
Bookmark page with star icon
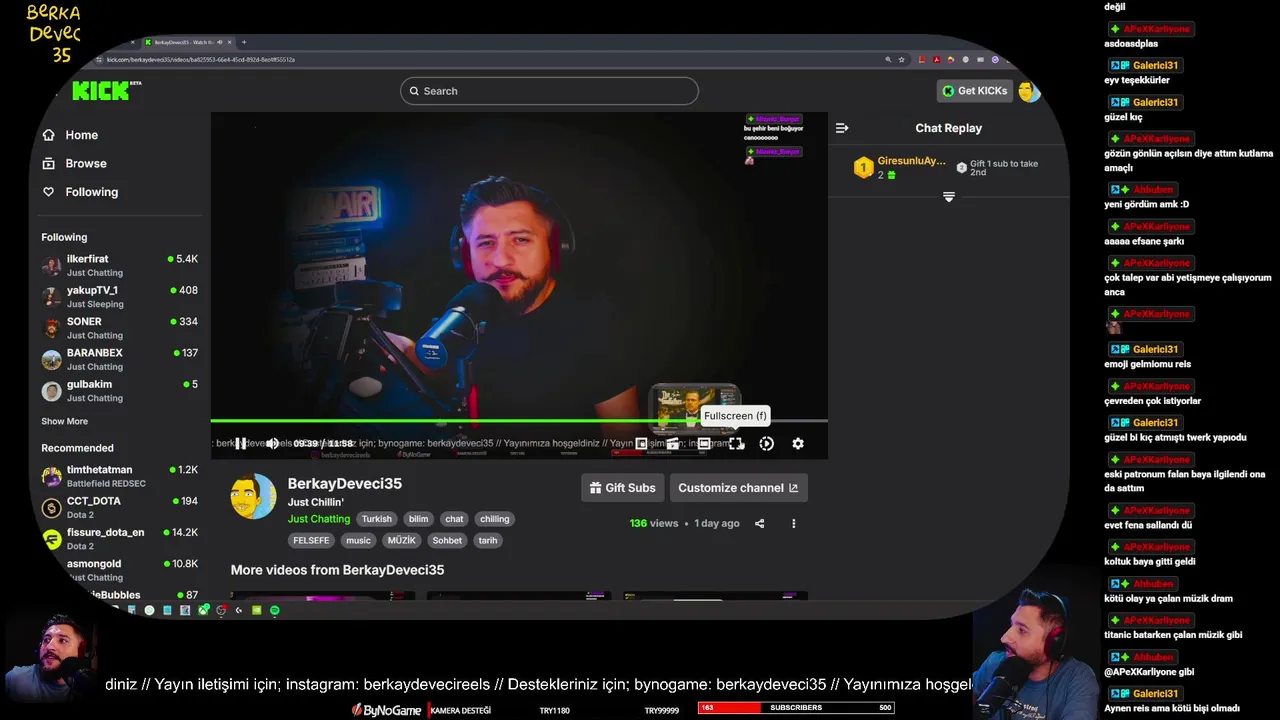pyautogui.click(x=901, y=59)
